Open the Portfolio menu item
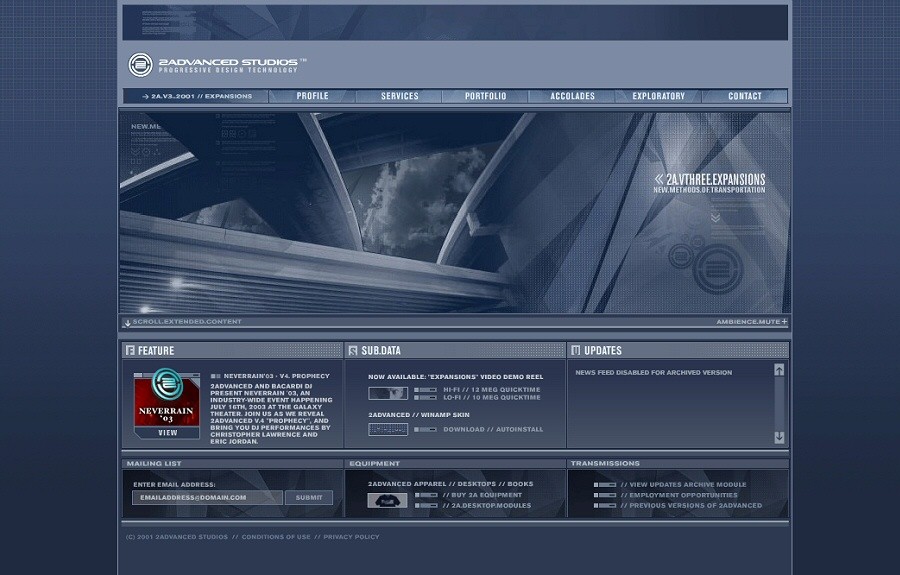 tap(486, 96)
